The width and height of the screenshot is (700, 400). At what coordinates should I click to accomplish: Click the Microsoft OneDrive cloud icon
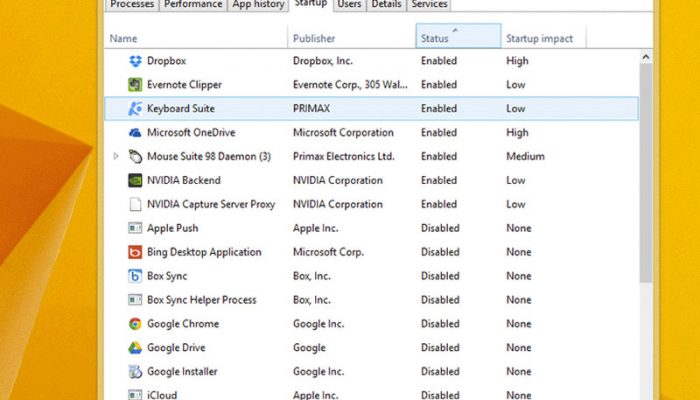(135, 133)
